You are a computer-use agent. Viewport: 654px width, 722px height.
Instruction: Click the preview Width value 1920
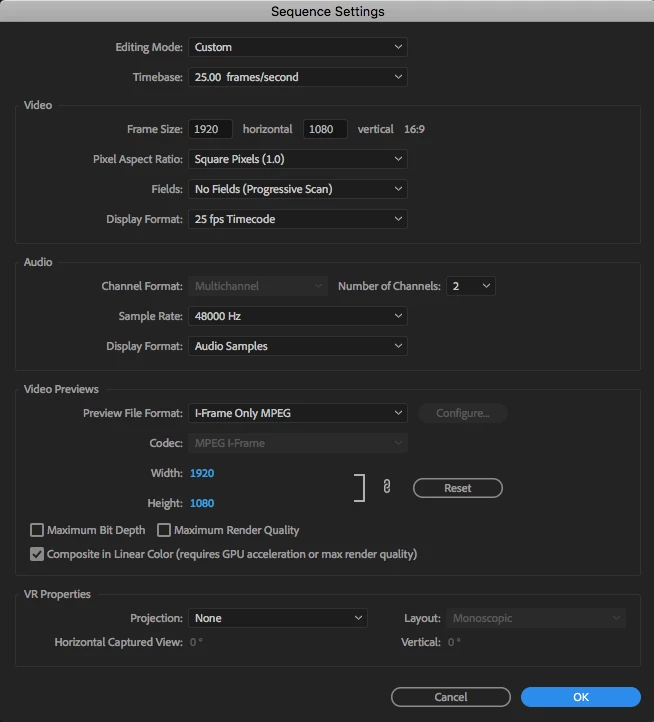(x=202, y=473)
